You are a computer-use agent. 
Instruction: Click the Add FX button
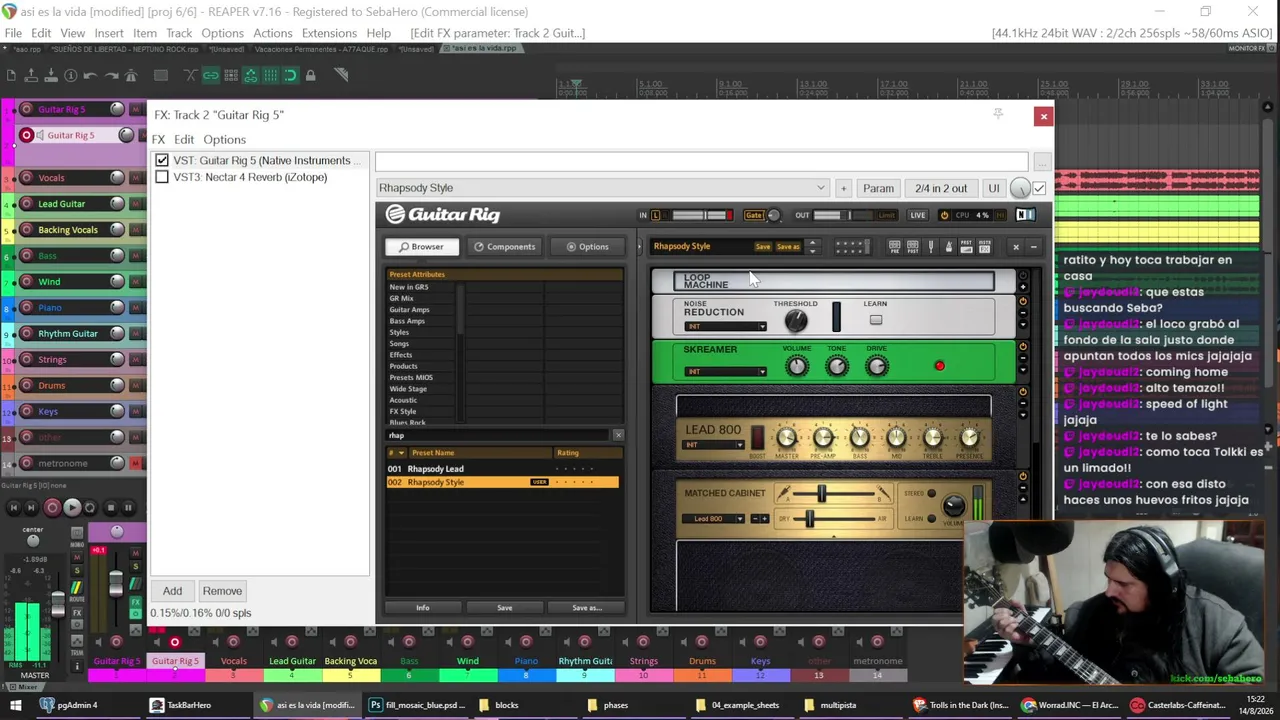[172, 591]
